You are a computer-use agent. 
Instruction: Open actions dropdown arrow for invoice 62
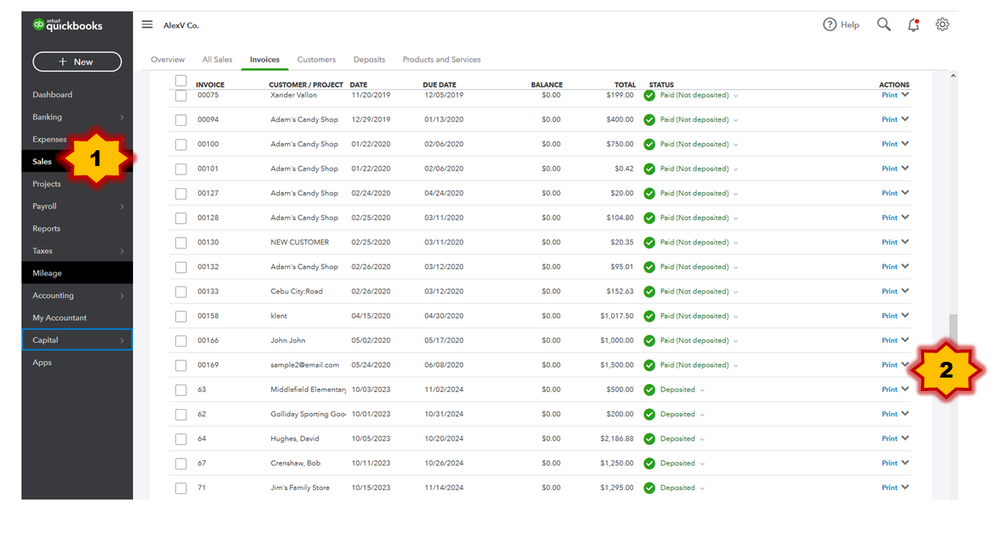tap(905, 413)
